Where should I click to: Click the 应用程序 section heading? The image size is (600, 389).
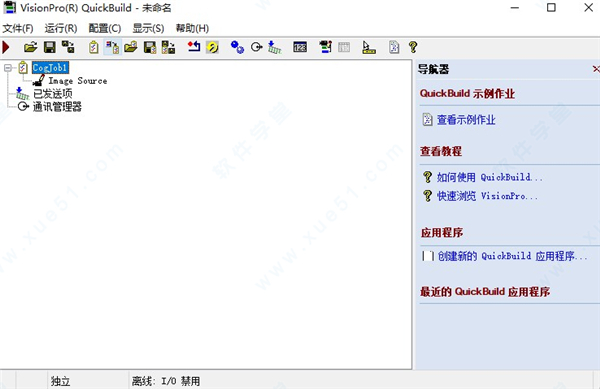coord(442,233)
